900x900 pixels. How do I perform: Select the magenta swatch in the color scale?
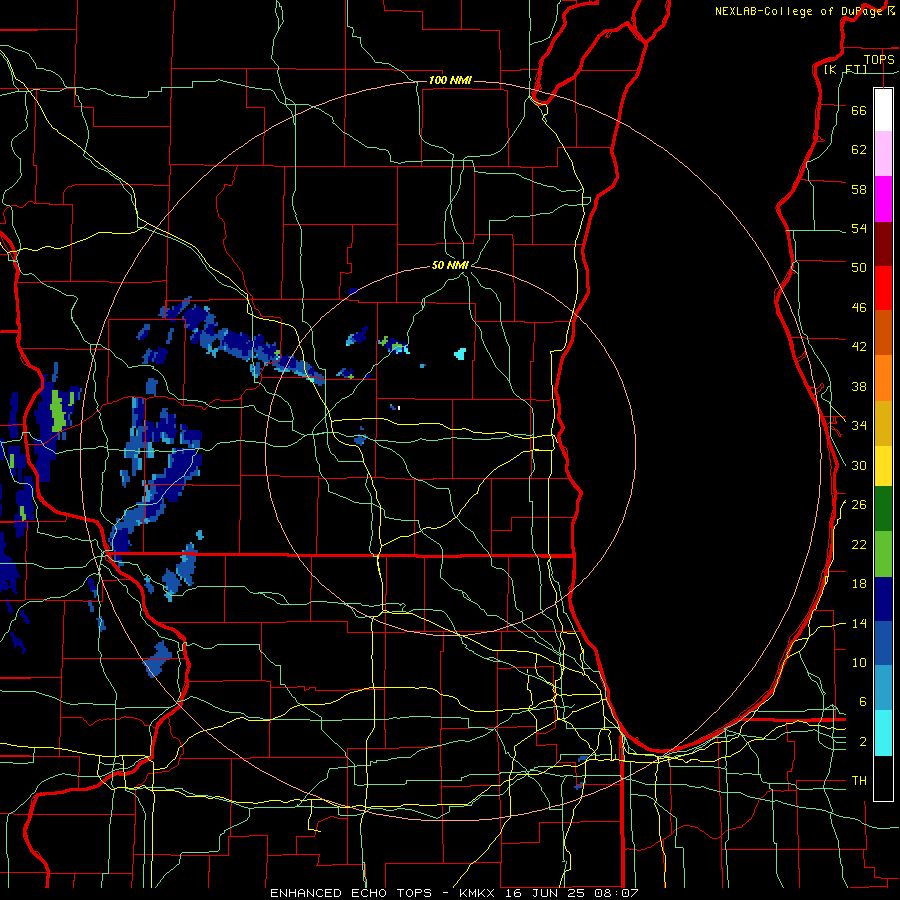[x=883, y=199]
